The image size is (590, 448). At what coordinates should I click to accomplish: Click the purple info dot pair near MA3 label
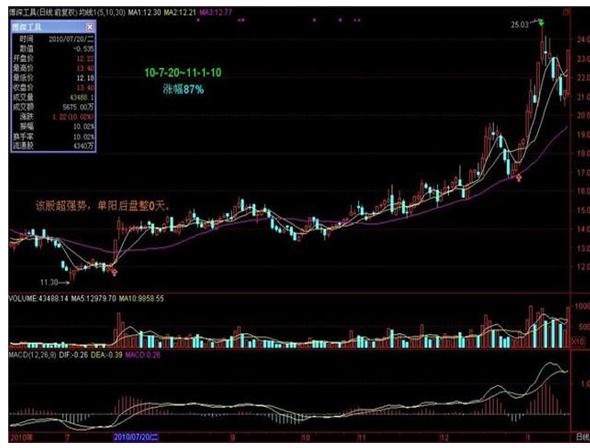[x=242, y=20]
